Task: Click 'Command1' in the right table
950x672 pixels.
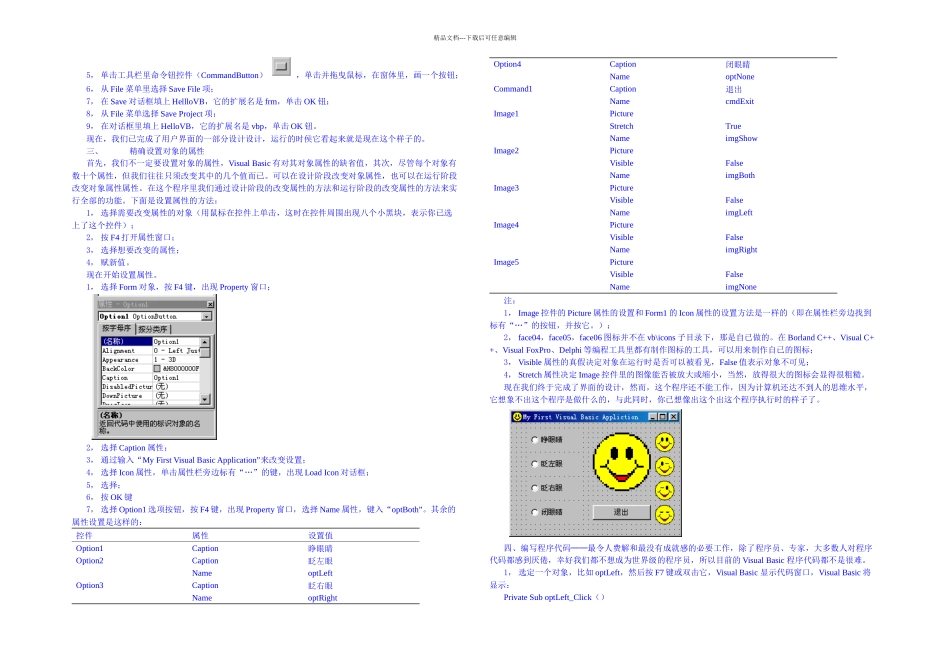Action: pos(513,89)
